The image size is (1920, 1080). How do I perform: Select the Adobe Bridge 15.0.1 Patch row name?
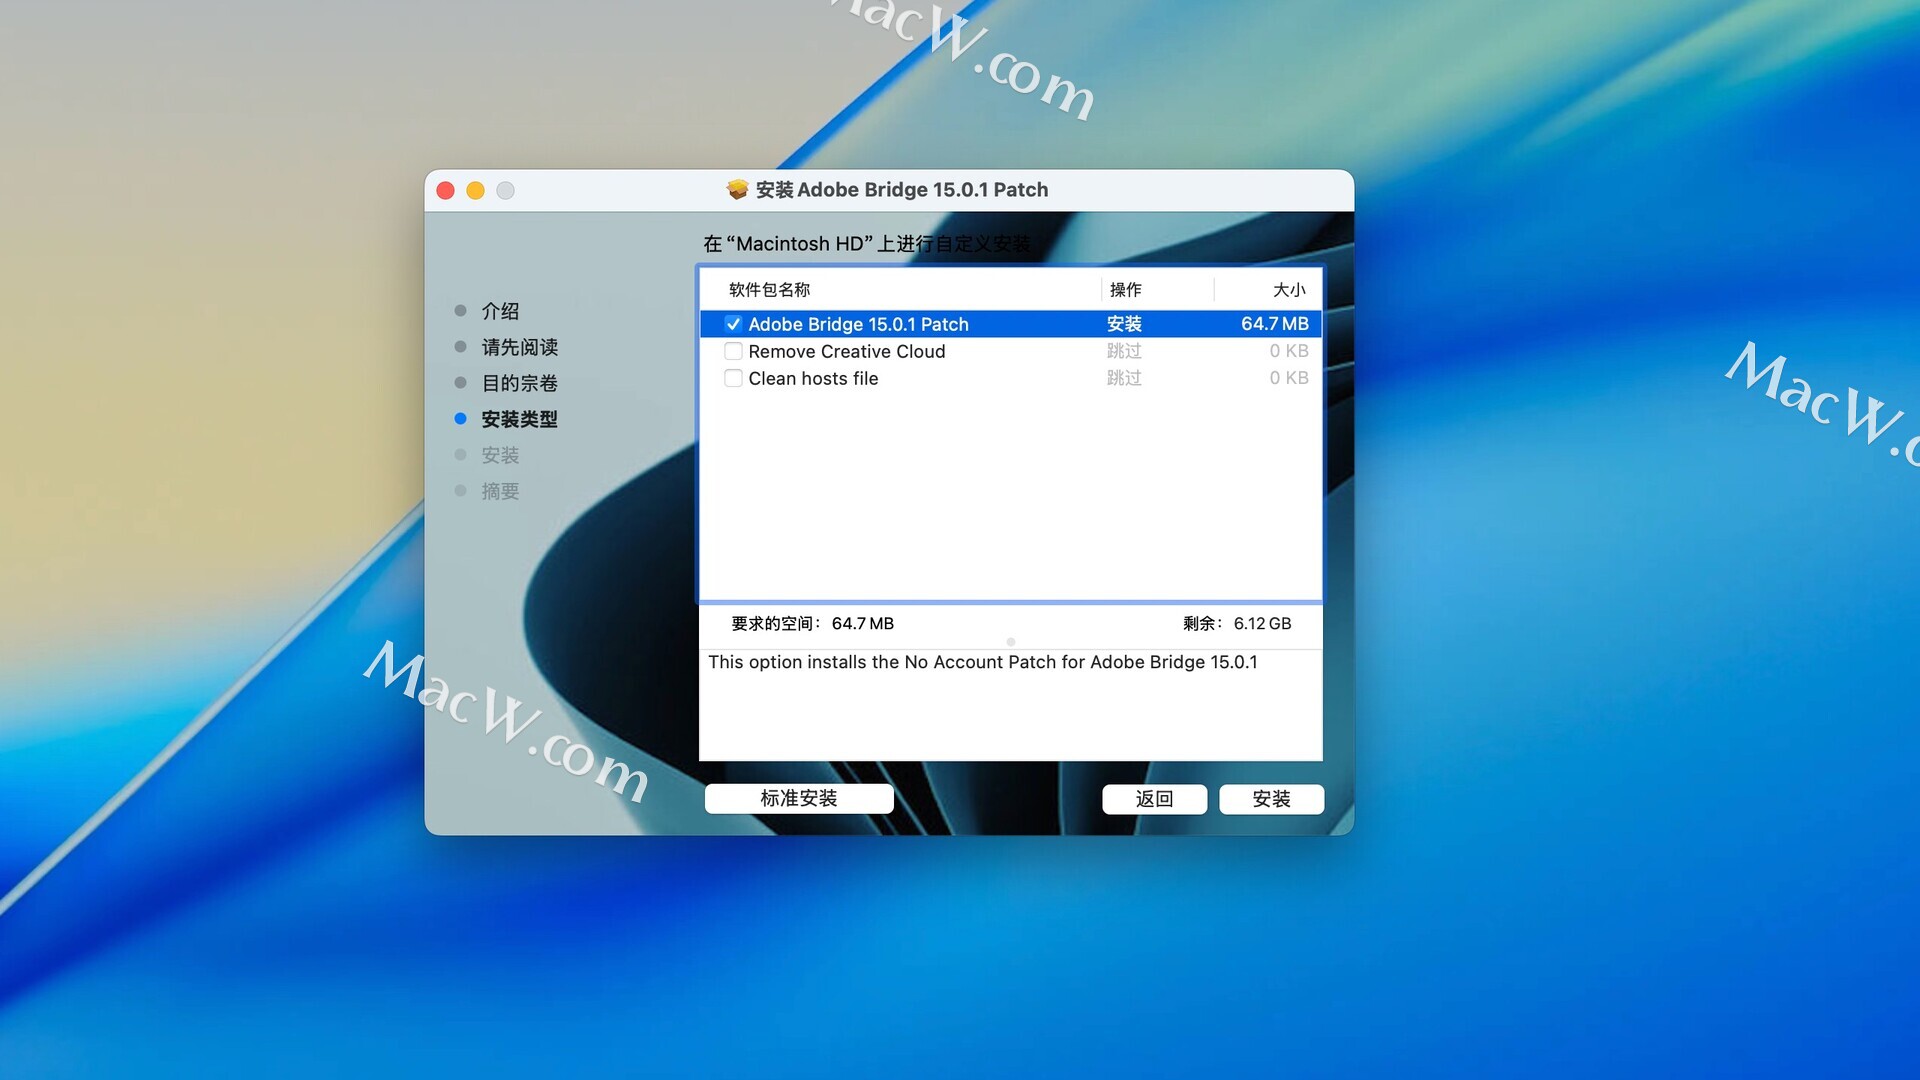(858, 324)
